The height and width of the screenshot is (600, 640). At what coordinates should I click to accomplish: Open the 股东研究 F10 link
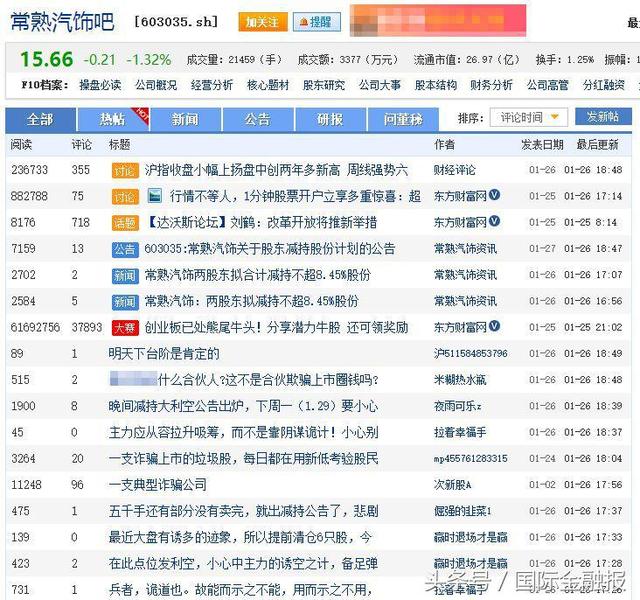(323, 85)
